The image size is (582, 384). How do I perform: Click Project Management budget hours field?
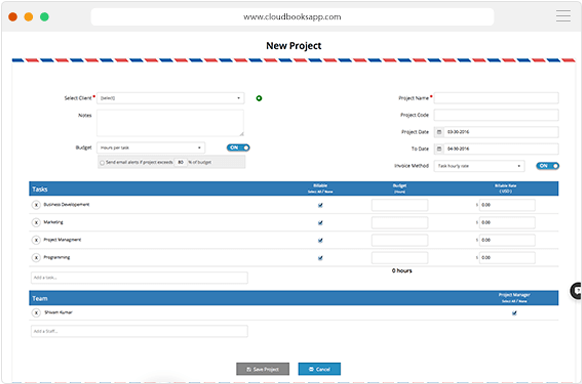400,240
